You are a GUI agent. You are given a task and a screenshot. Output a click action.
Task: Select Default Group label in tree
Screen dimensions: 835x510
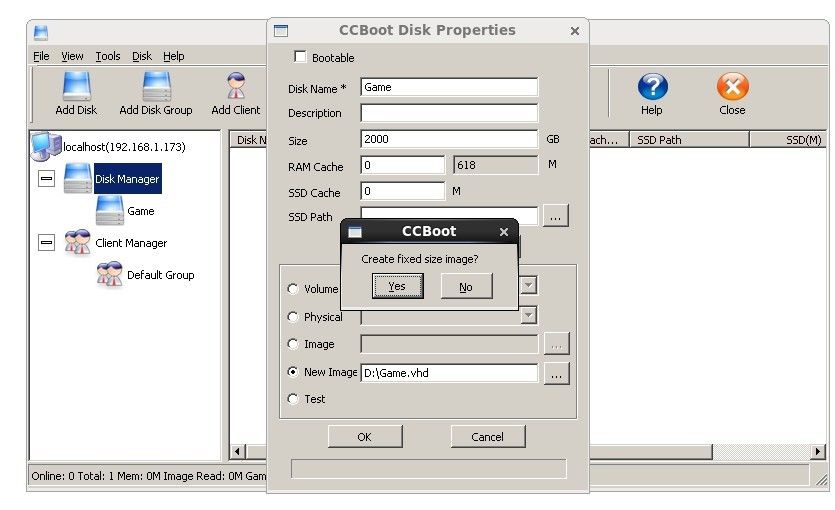tap(160, 275)
